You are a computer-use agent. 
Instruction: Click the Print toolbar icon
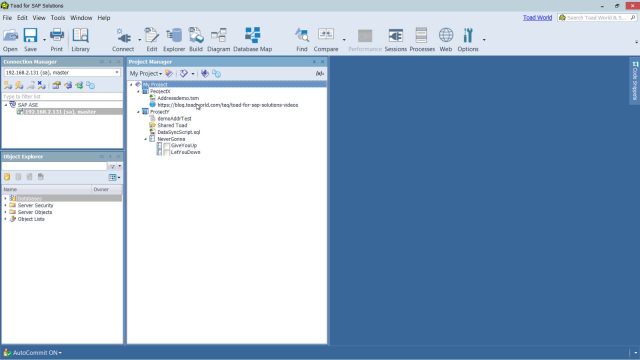tap(57, 36)
